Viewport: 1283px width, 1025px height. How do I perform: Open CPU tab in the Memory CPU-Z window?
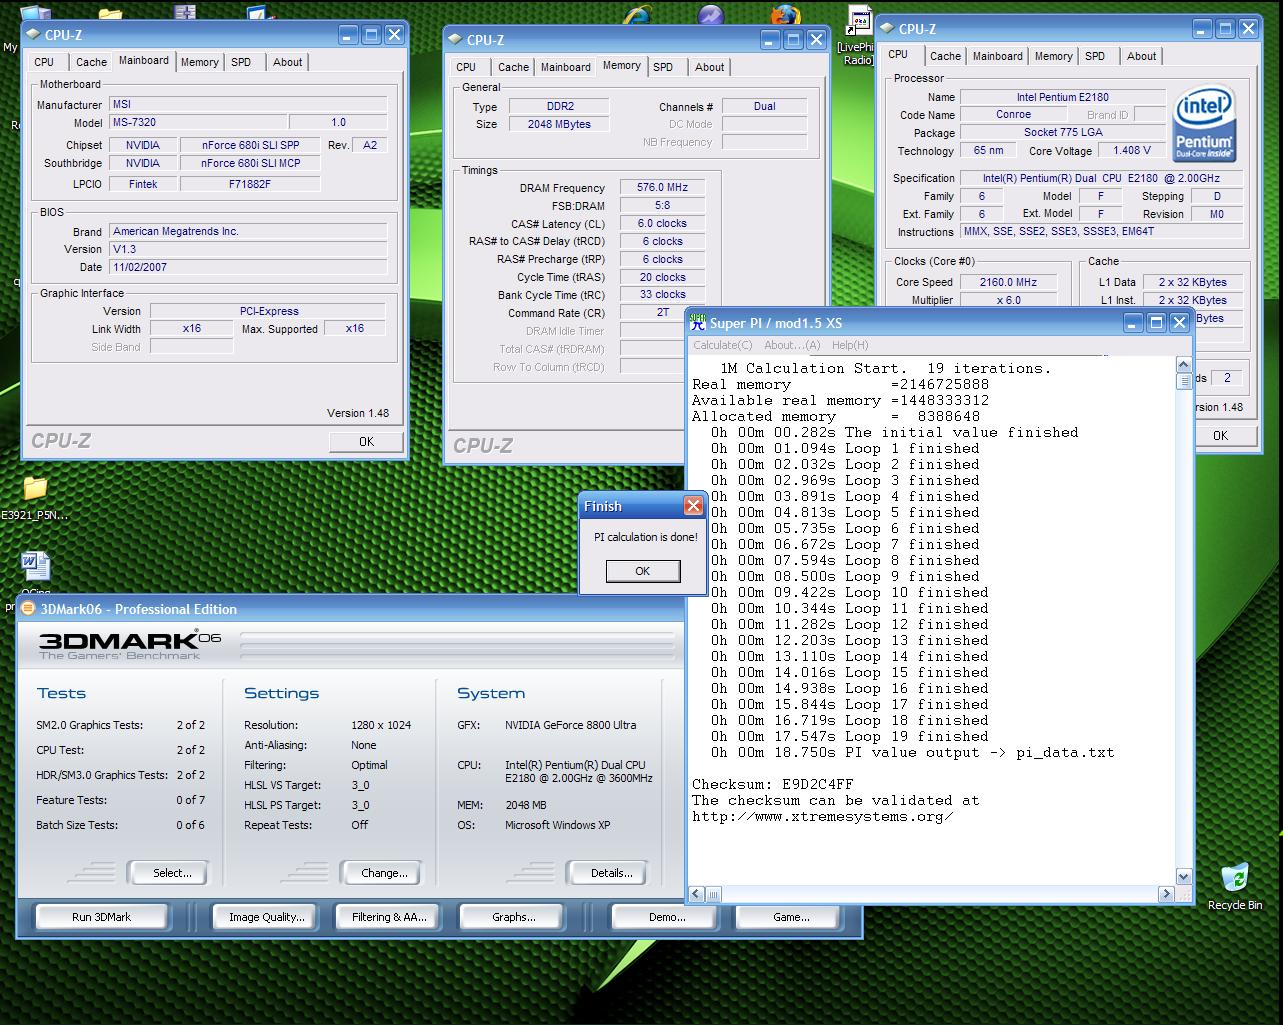tap(466, 67)
